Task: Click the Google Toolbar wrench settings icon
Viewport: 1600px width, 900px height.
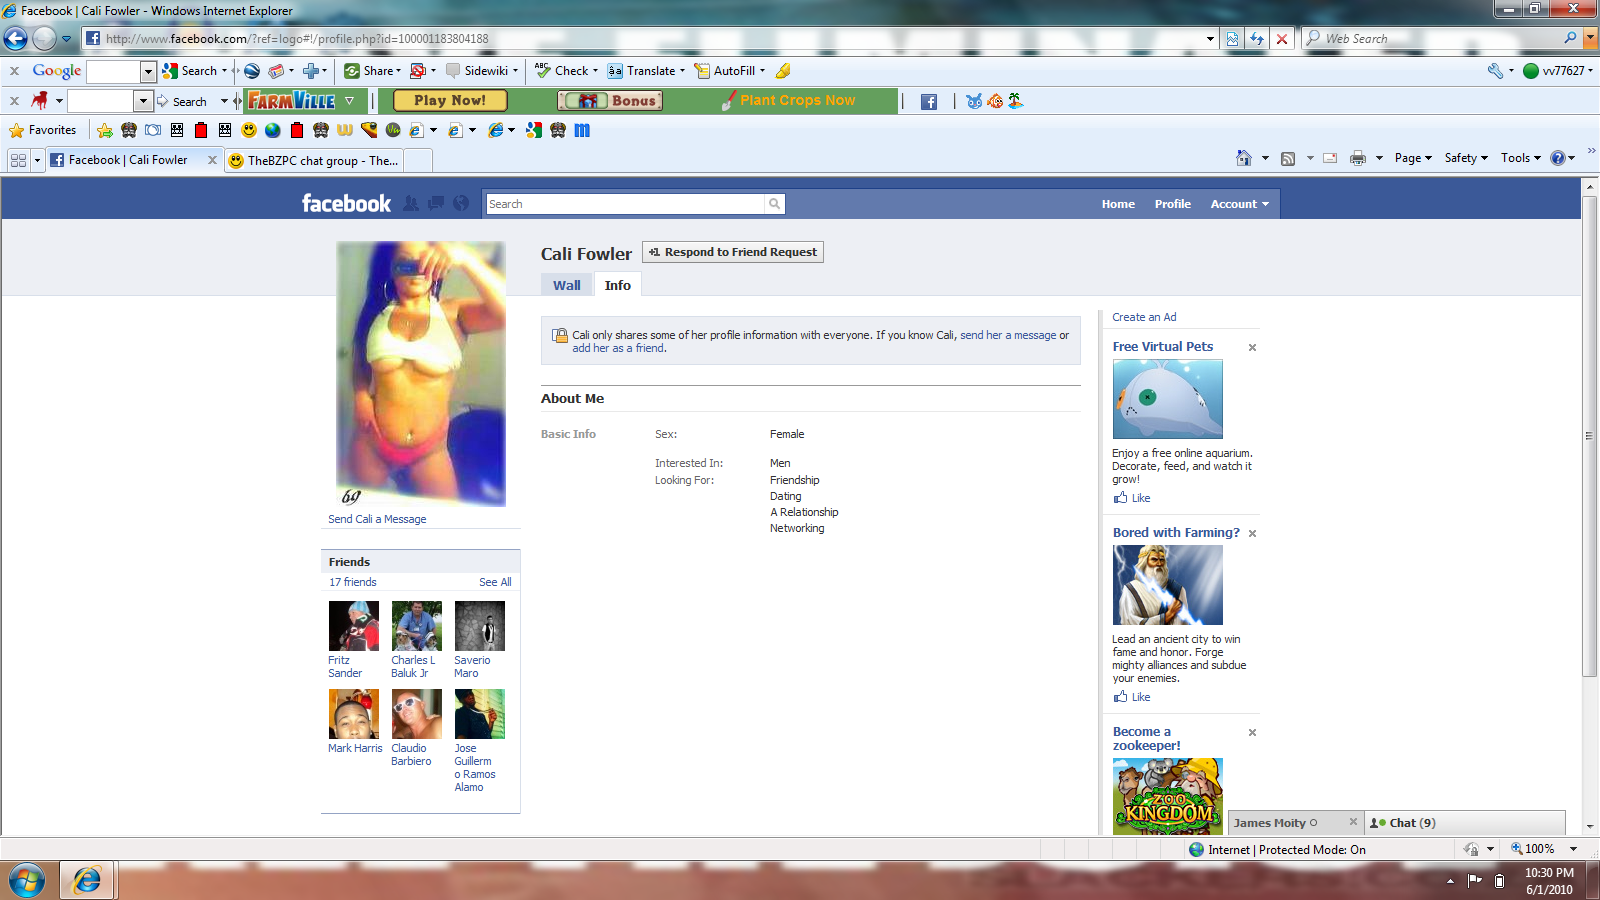Action: (1495, 71)
